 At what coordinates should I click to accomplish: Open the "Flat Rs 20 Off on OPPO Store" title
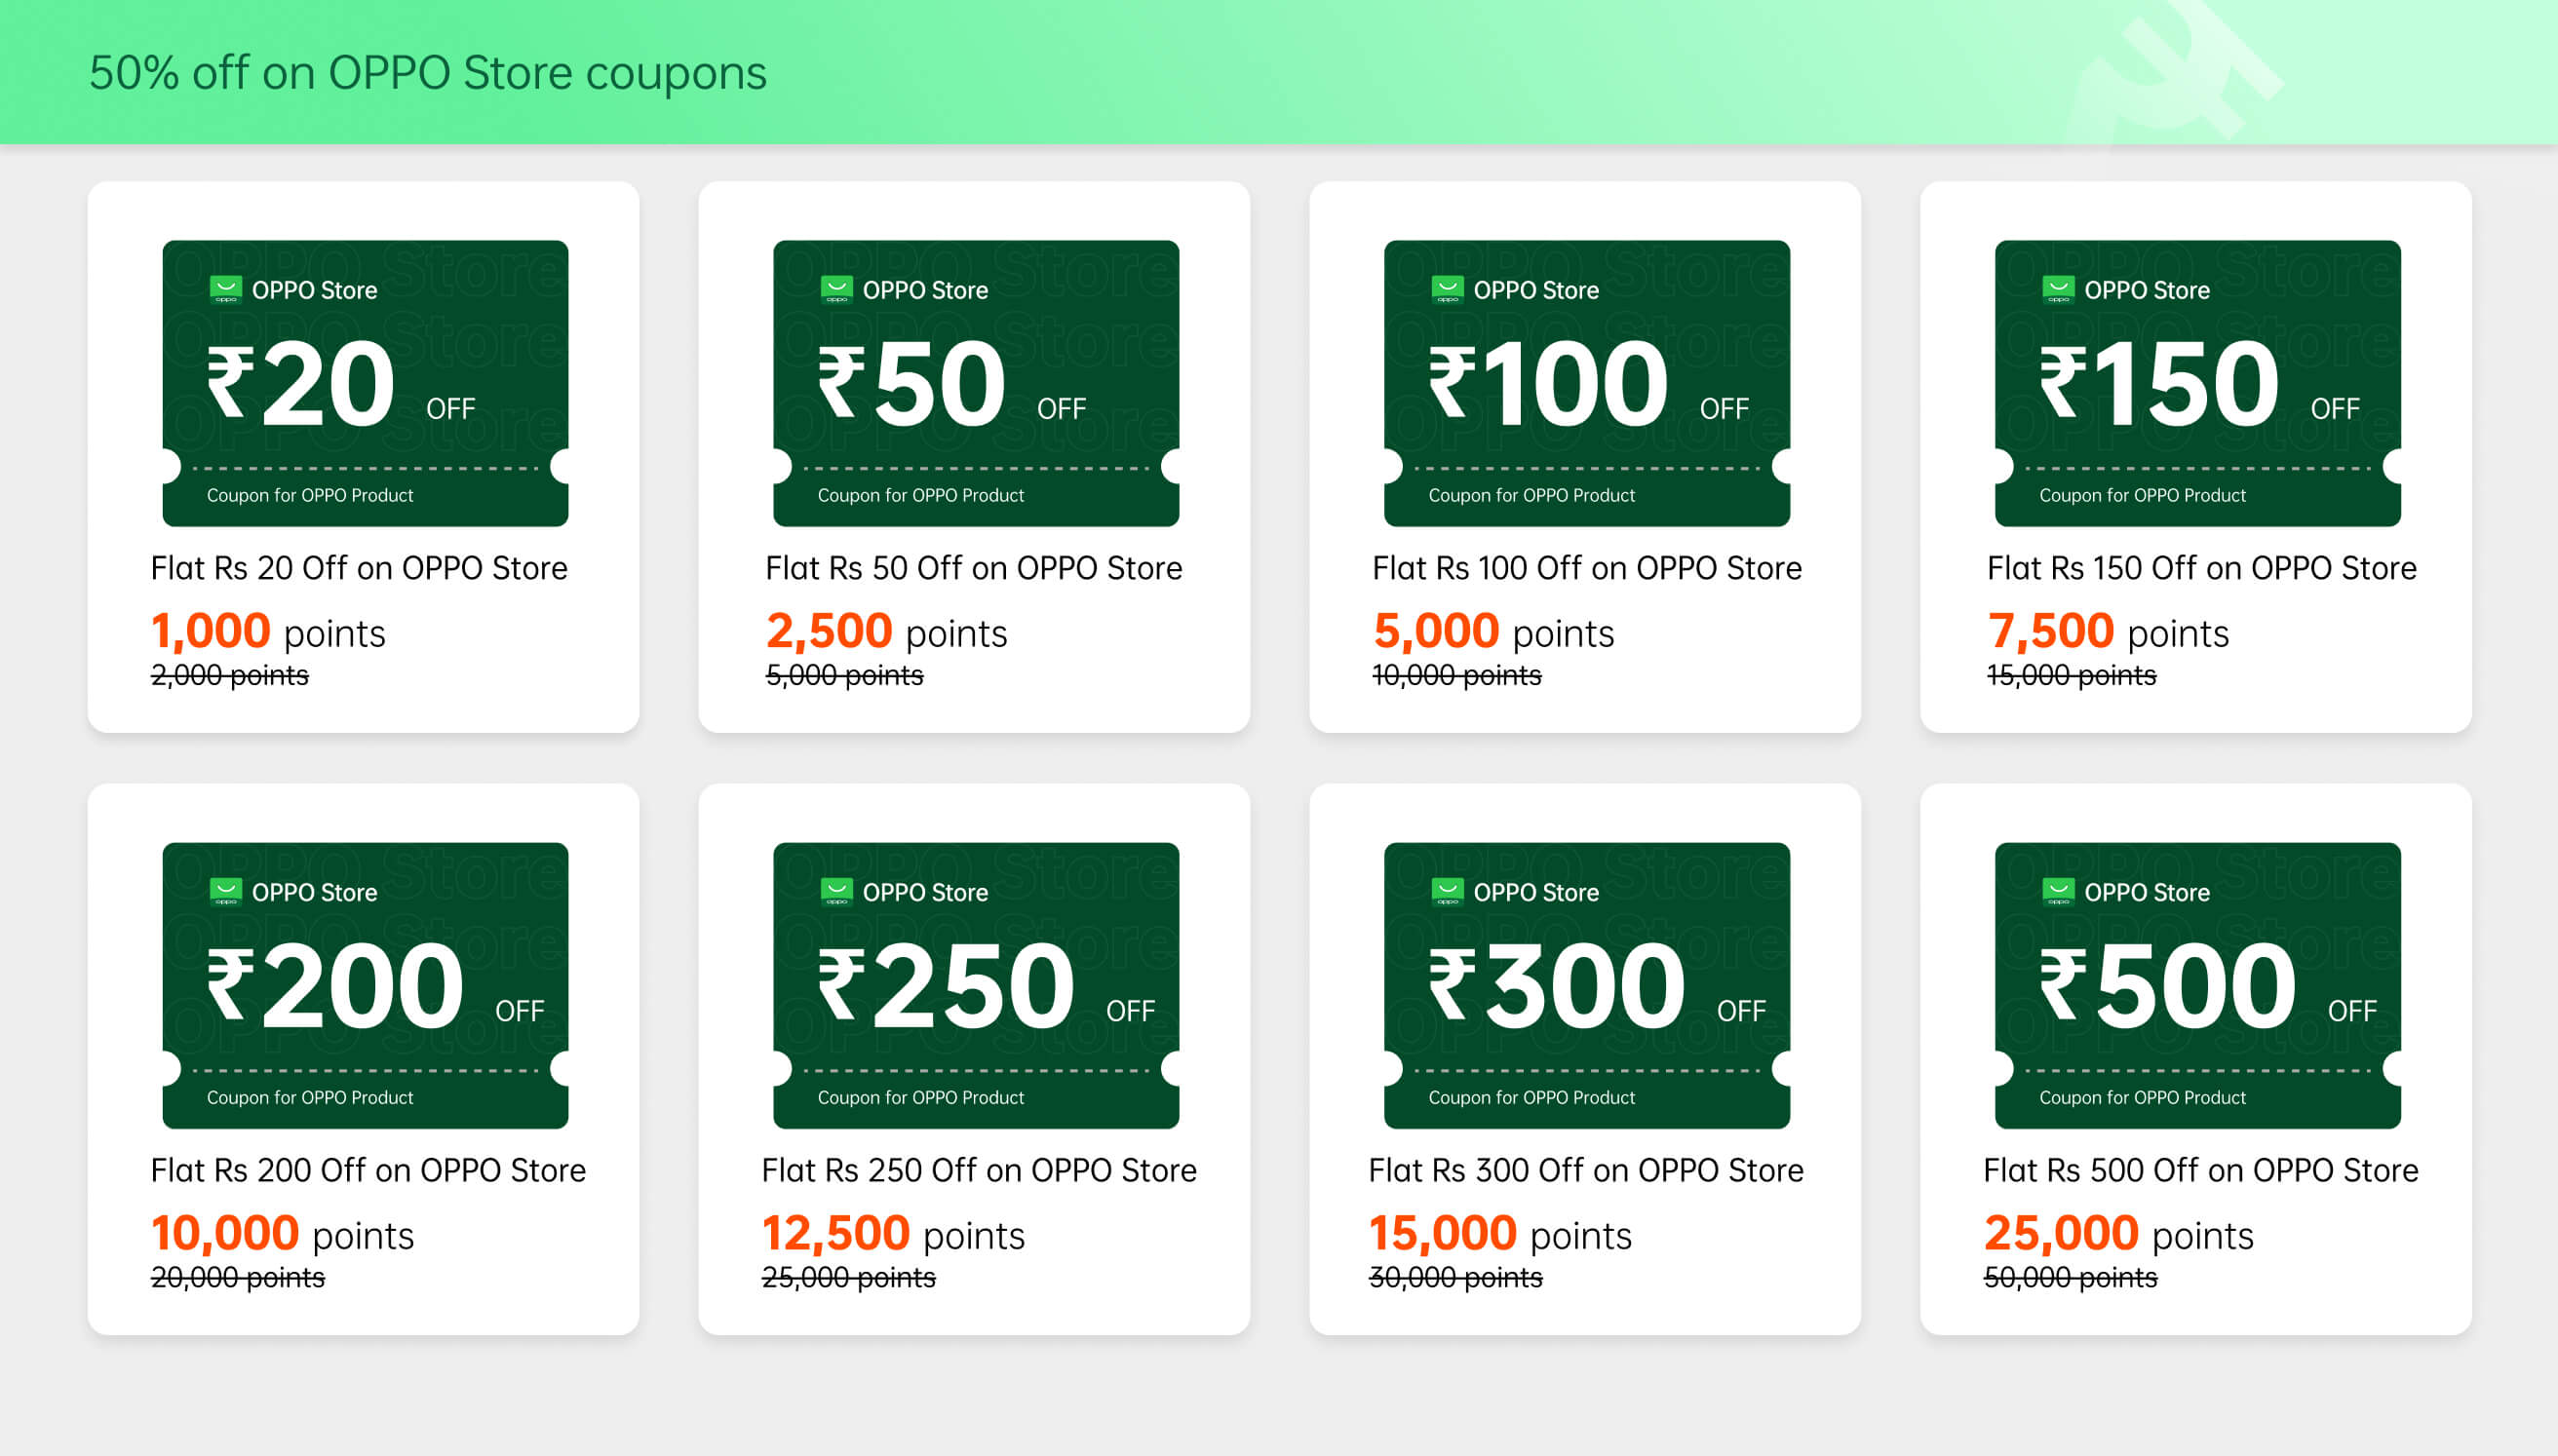click(359, 568)
